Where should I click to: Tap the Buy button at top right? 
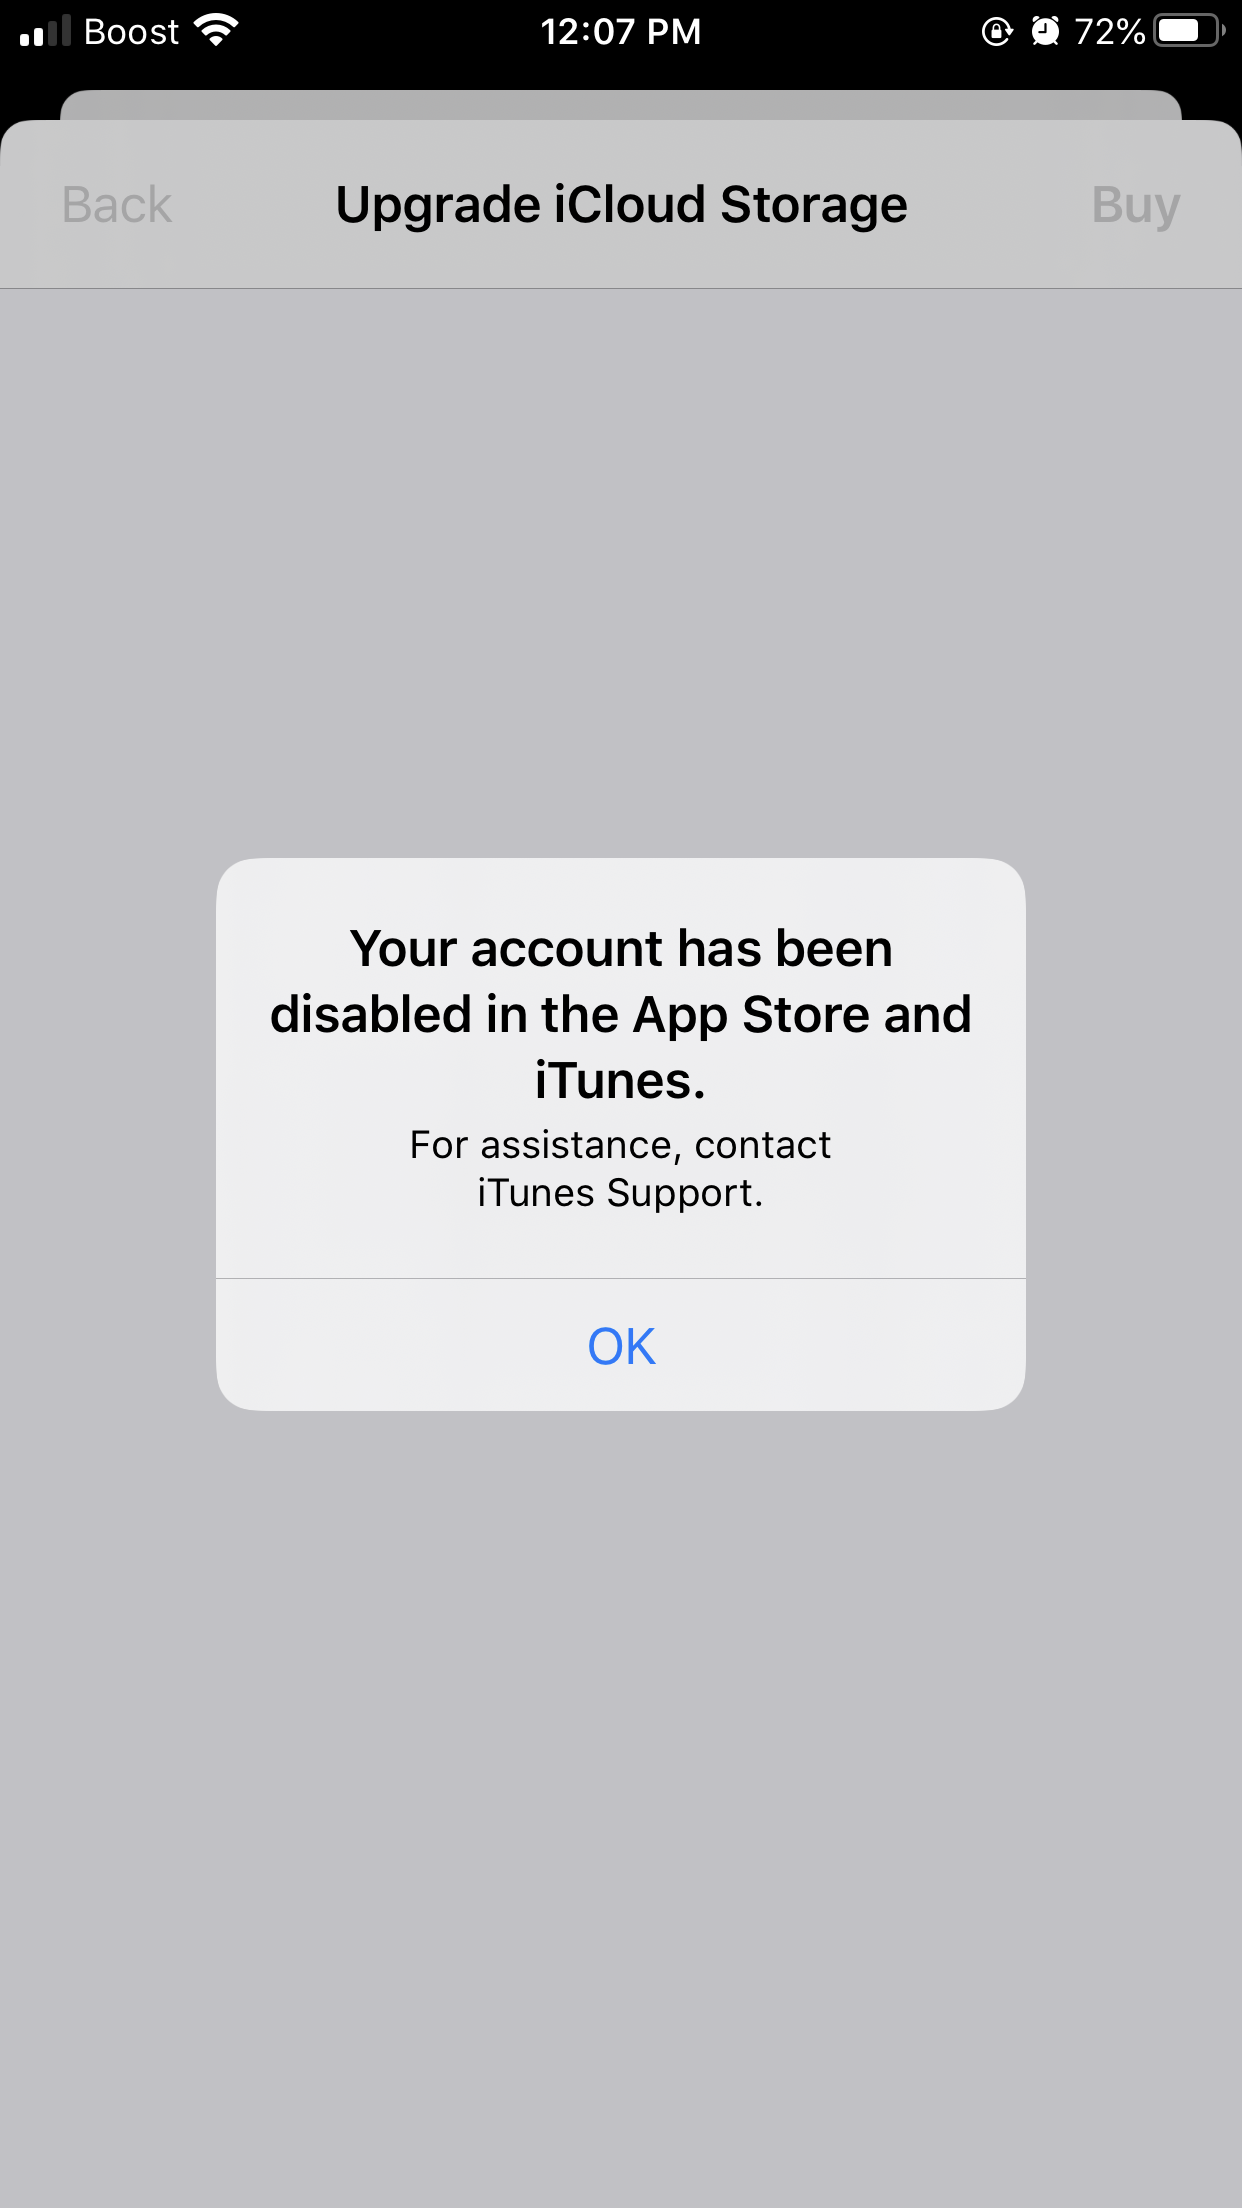(x=1135, y=205)
